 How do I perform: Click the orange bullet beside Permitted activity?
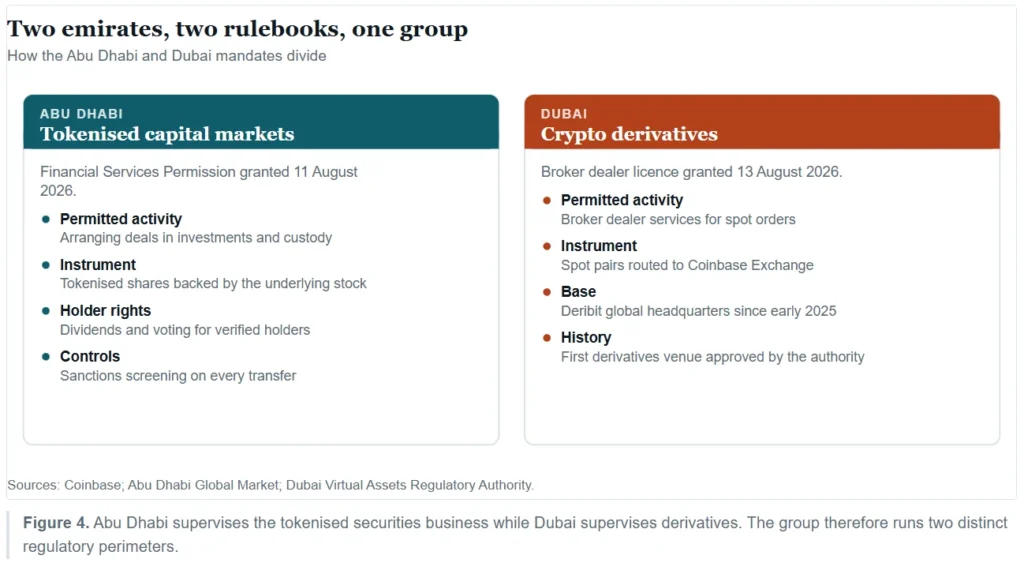pyautogui.click(x=547, y=200)
